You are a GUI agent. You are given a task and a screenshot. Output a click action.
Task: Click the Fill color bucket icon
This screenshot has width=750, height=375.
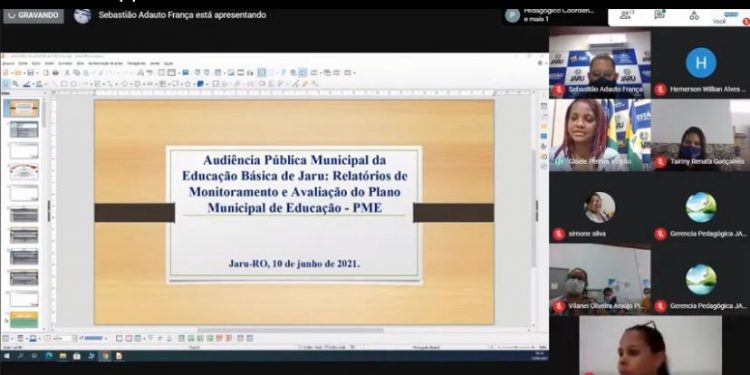coord(39,84)
